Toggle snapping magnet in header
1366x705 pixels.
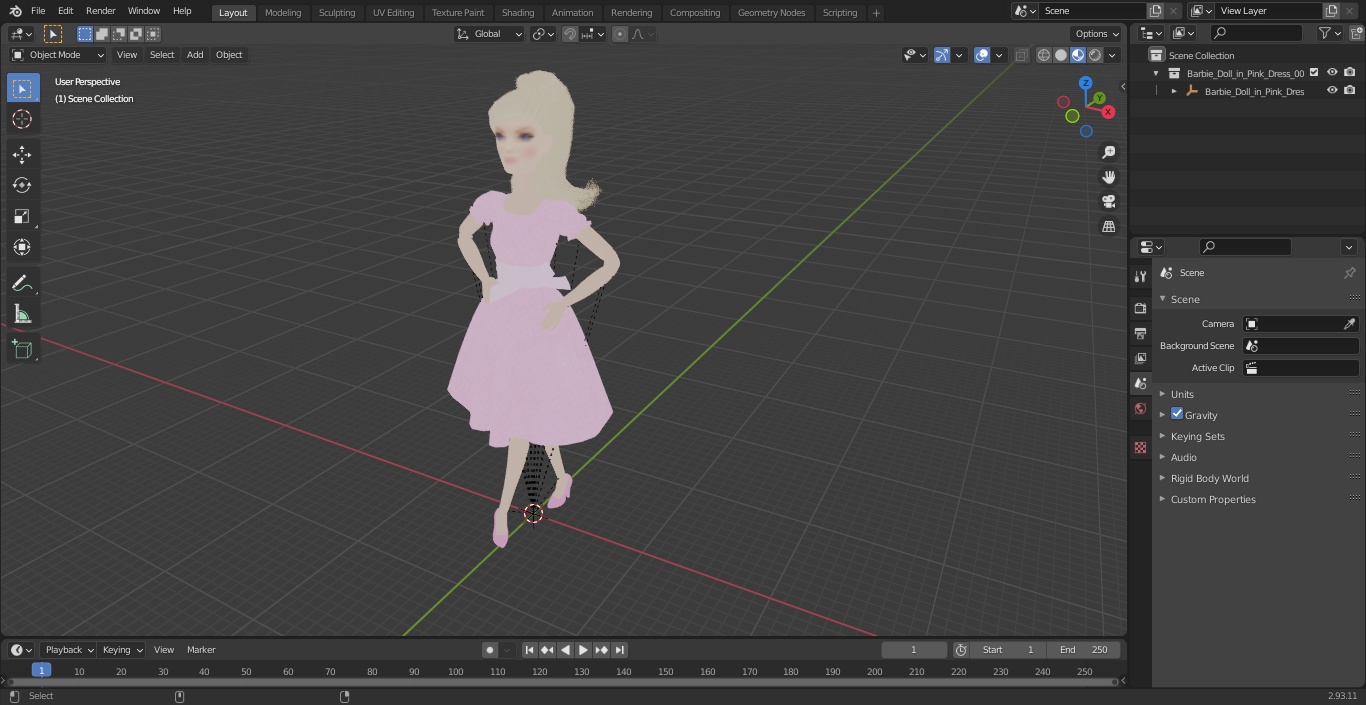click(x=570, y=34)
